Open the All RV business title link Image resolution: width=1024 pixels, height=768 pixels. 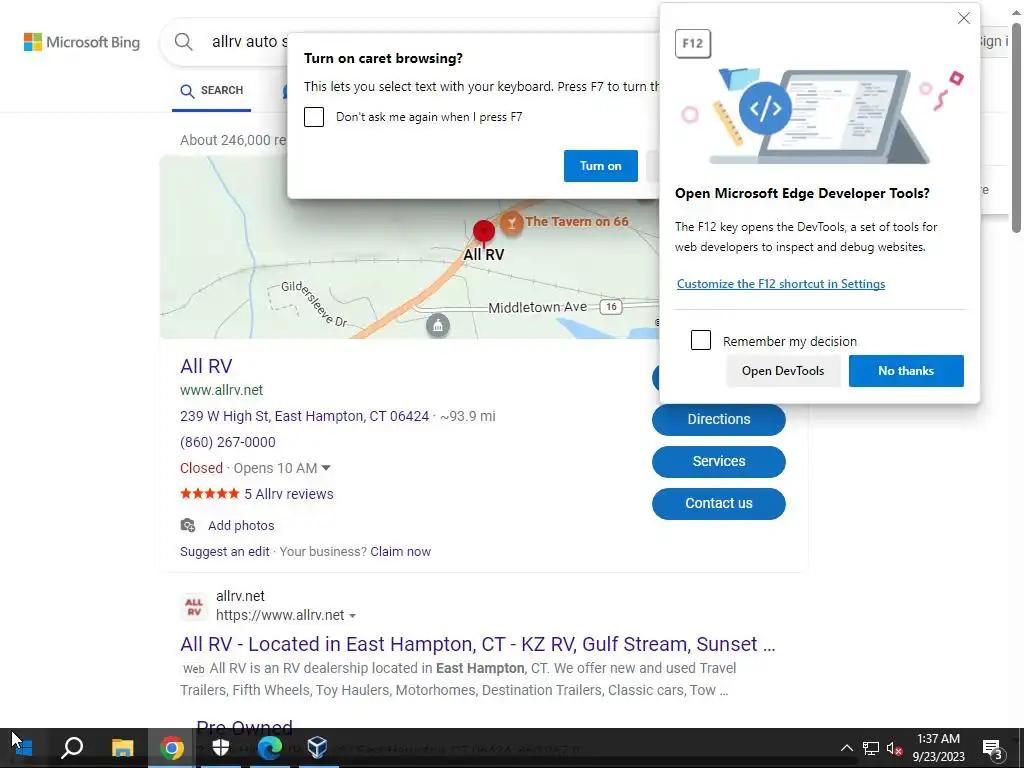[x=206, y=366]
